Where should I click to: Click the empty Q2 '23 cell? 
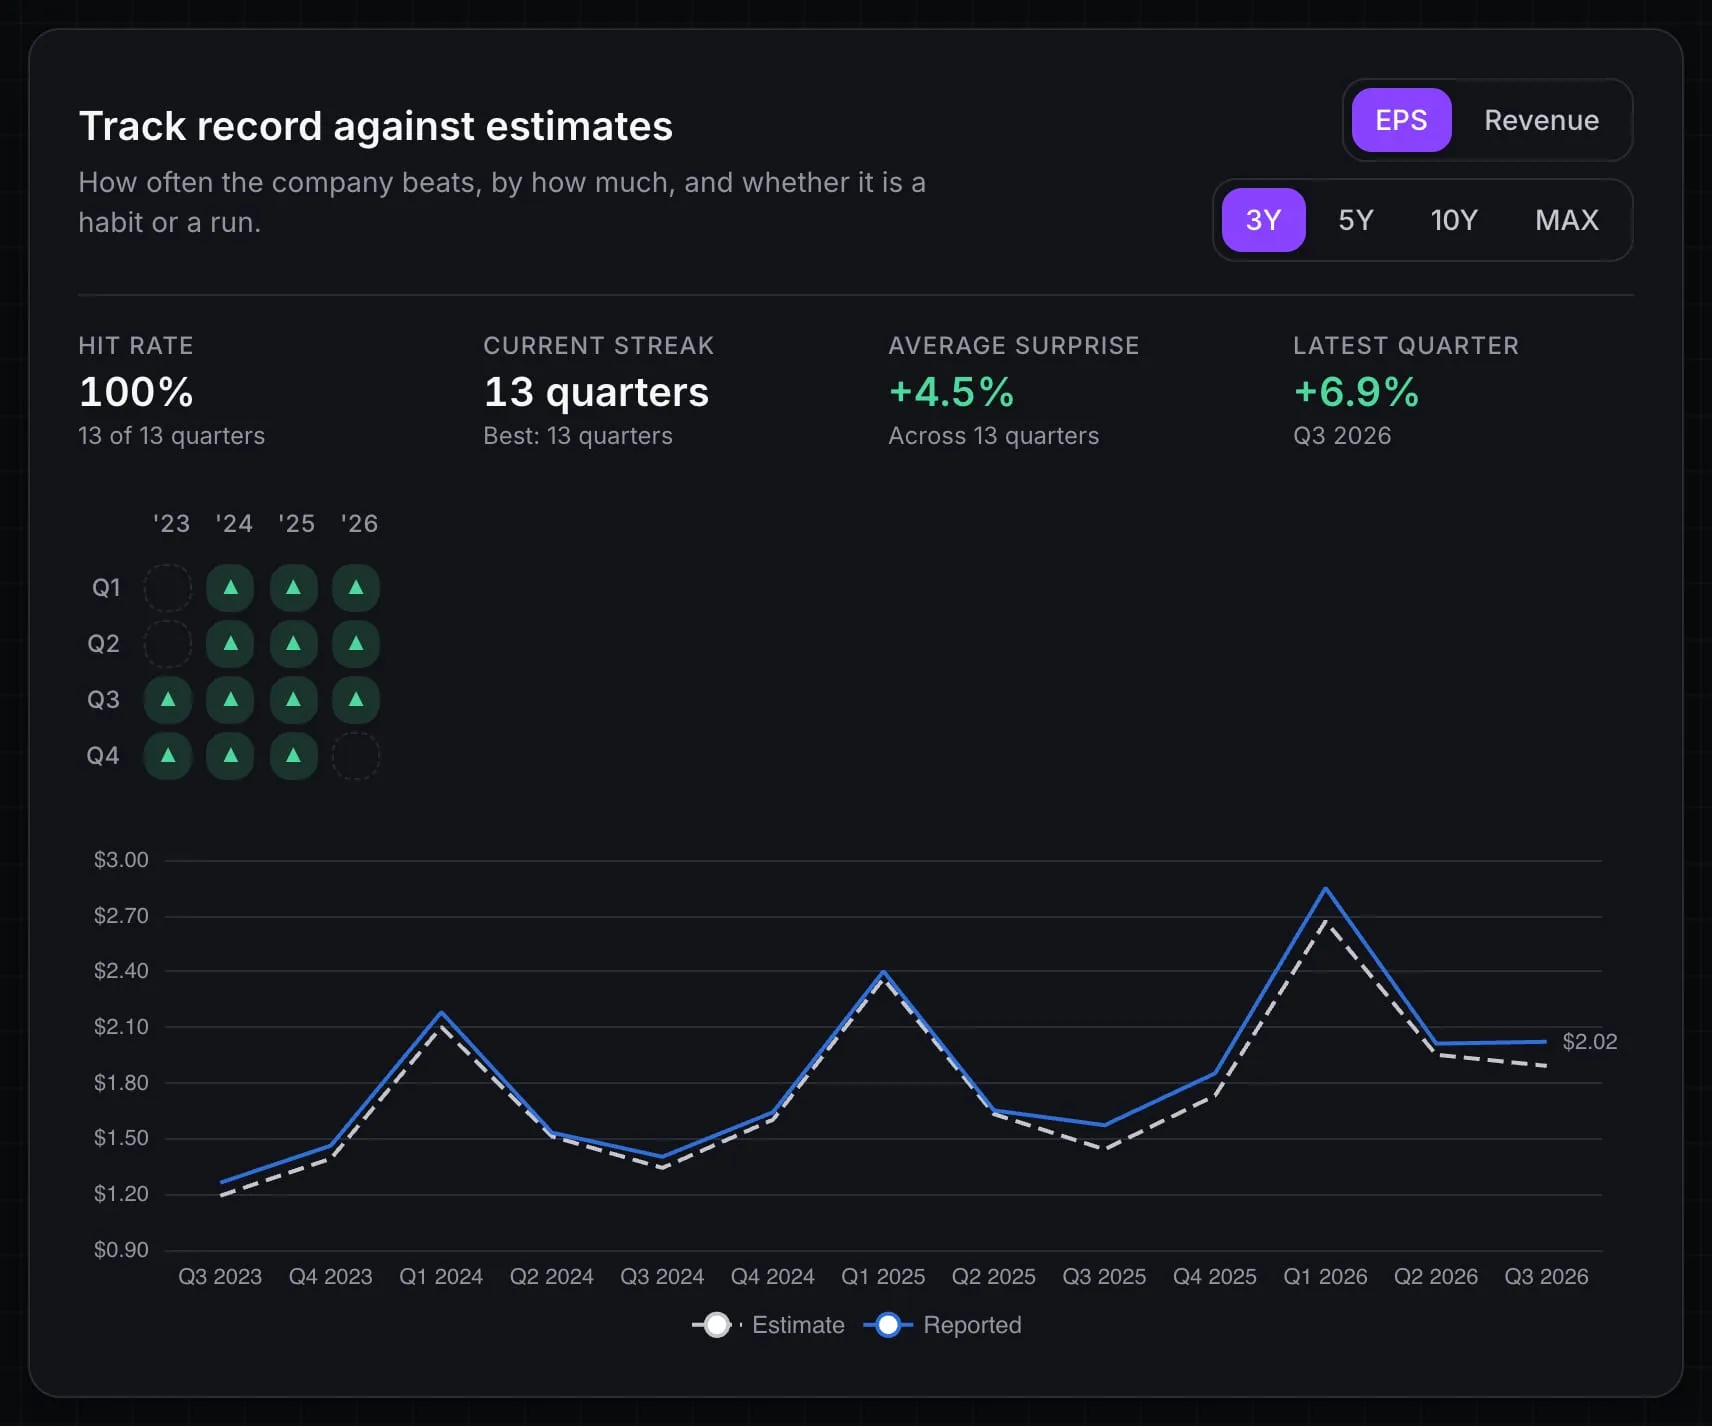[168, 644]
